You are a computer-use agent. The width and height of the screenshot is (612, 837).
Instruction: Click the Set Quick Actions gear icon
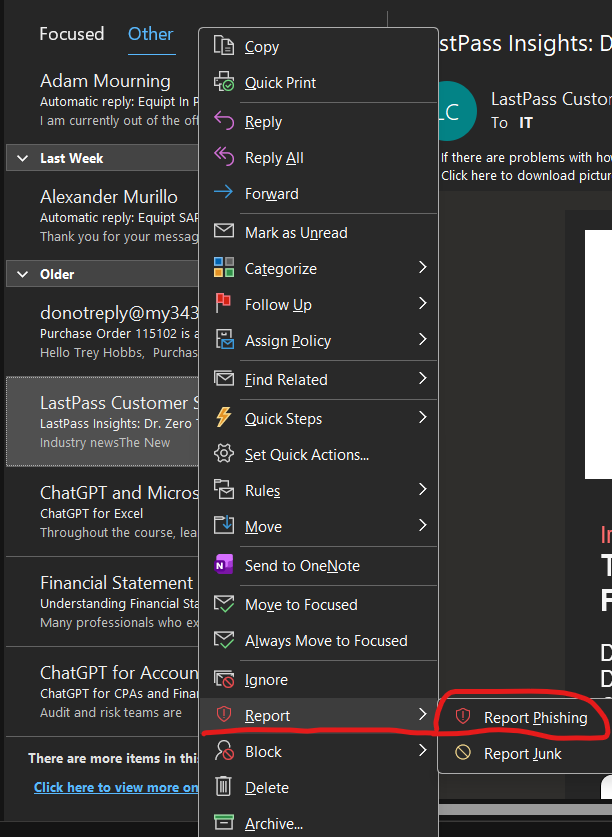(224, 453)
